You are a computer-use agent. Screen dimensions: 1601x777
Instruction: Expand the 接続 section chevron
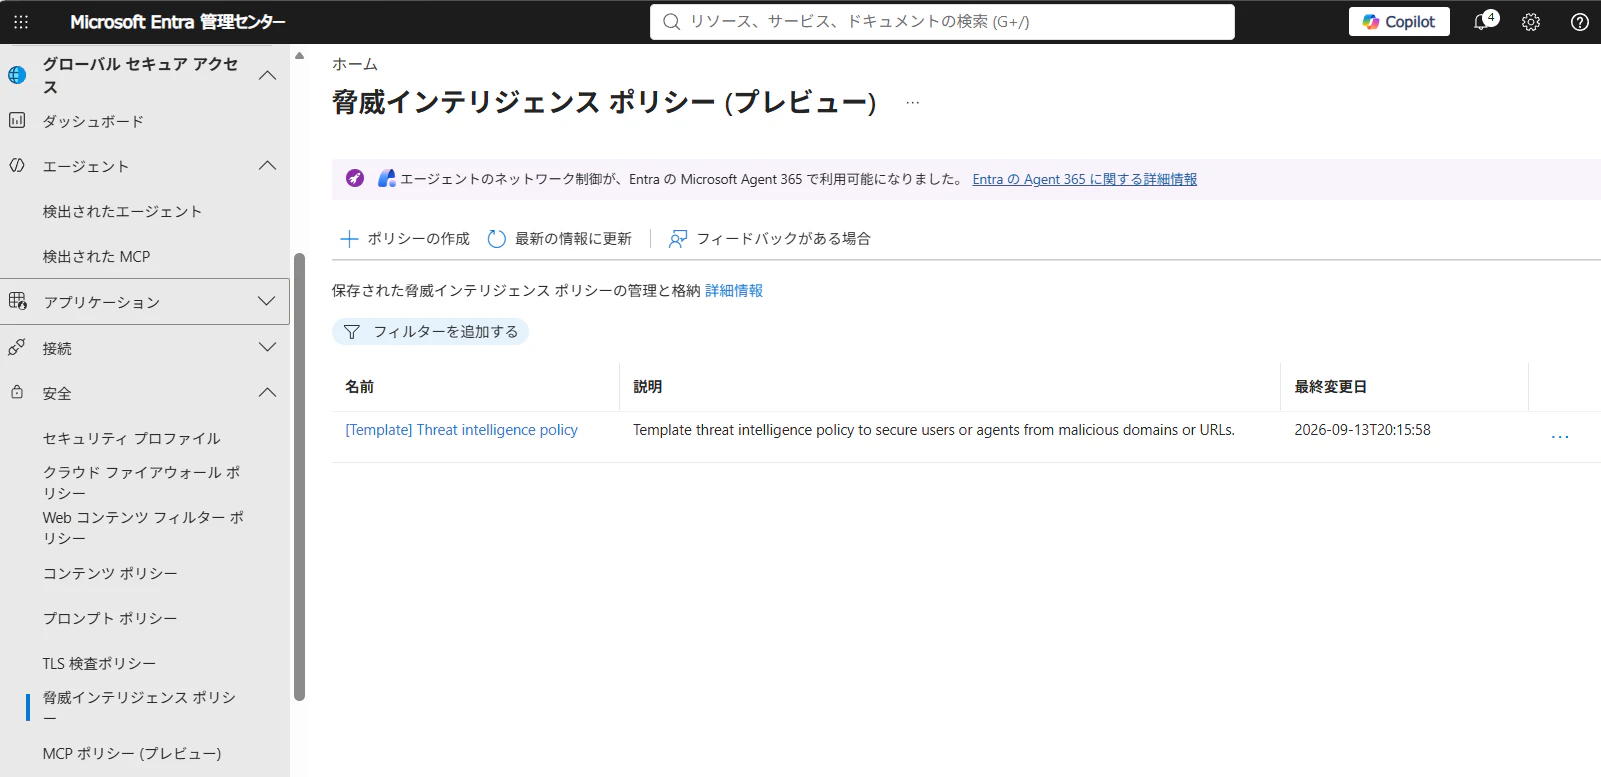(267, 347)
